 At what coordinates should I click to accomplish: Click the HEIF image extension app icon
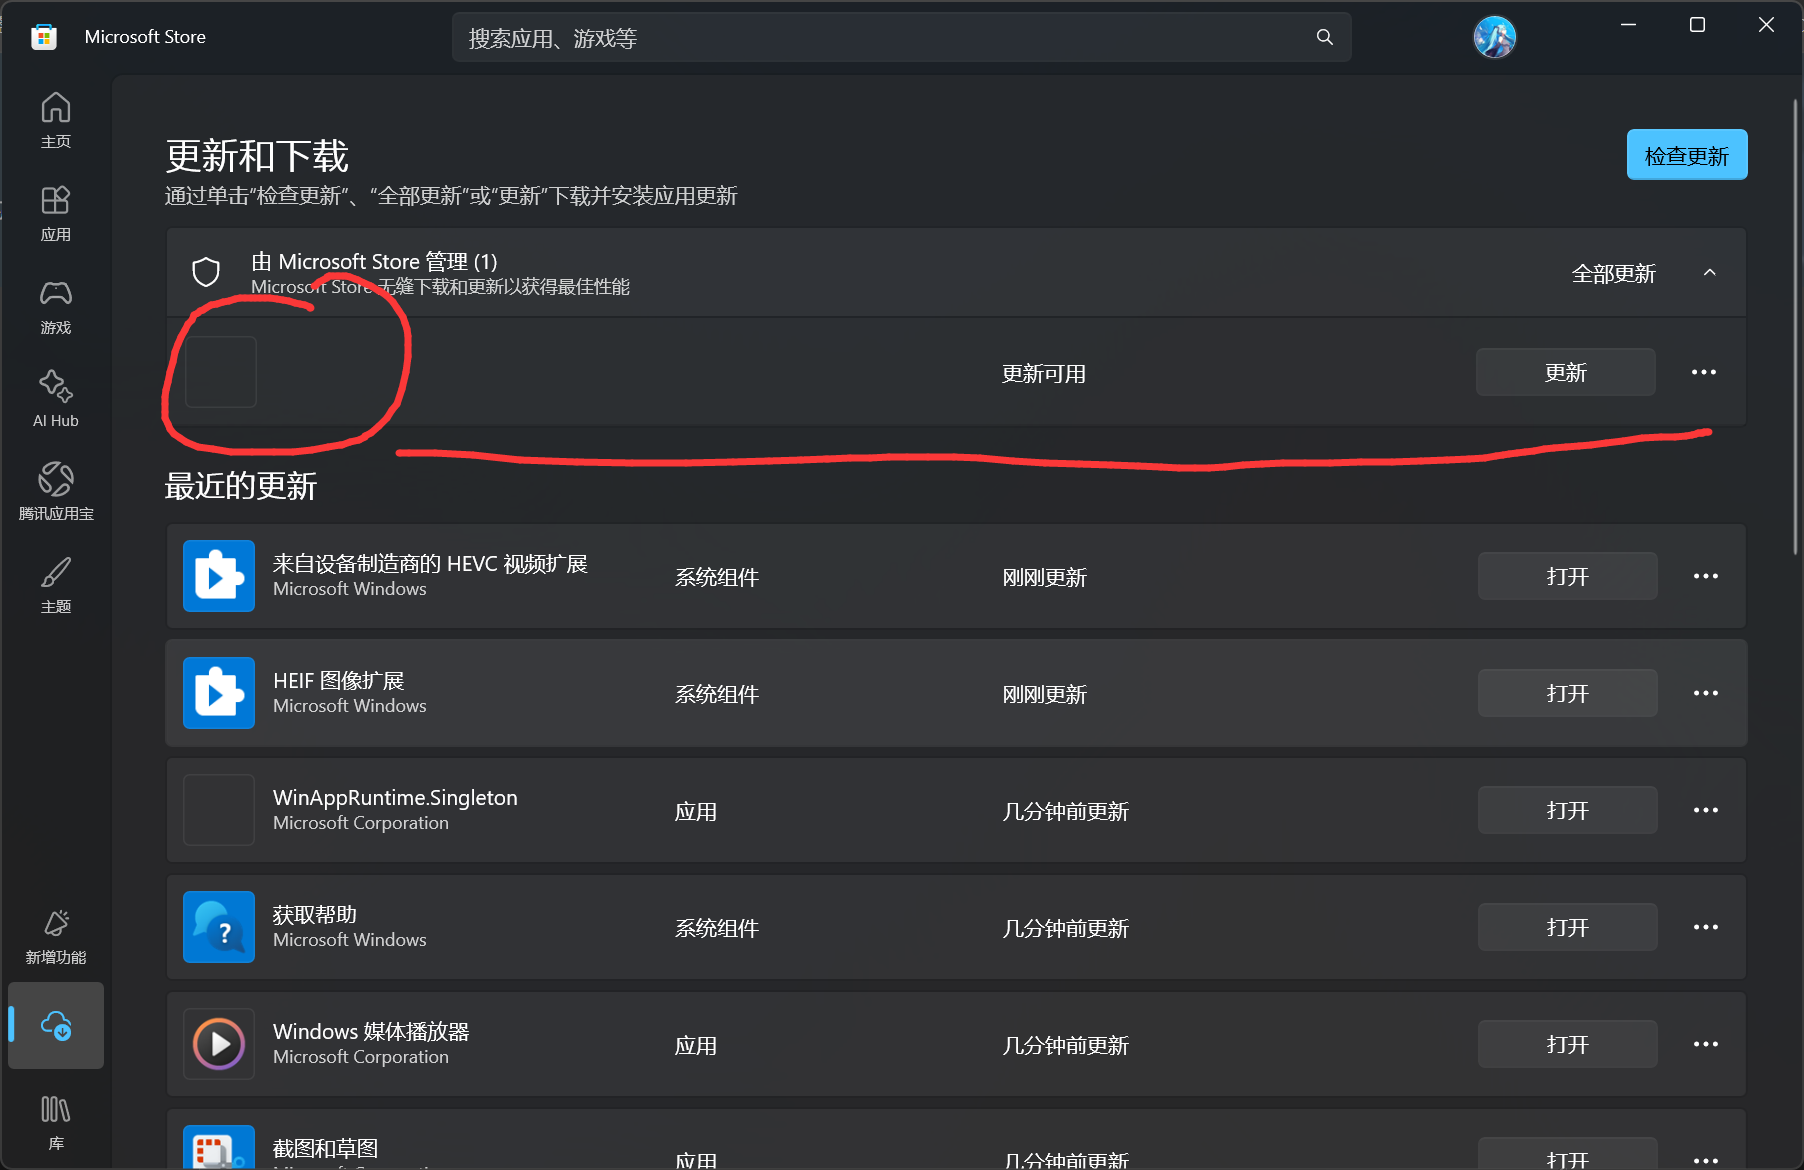tap(219, 693)
